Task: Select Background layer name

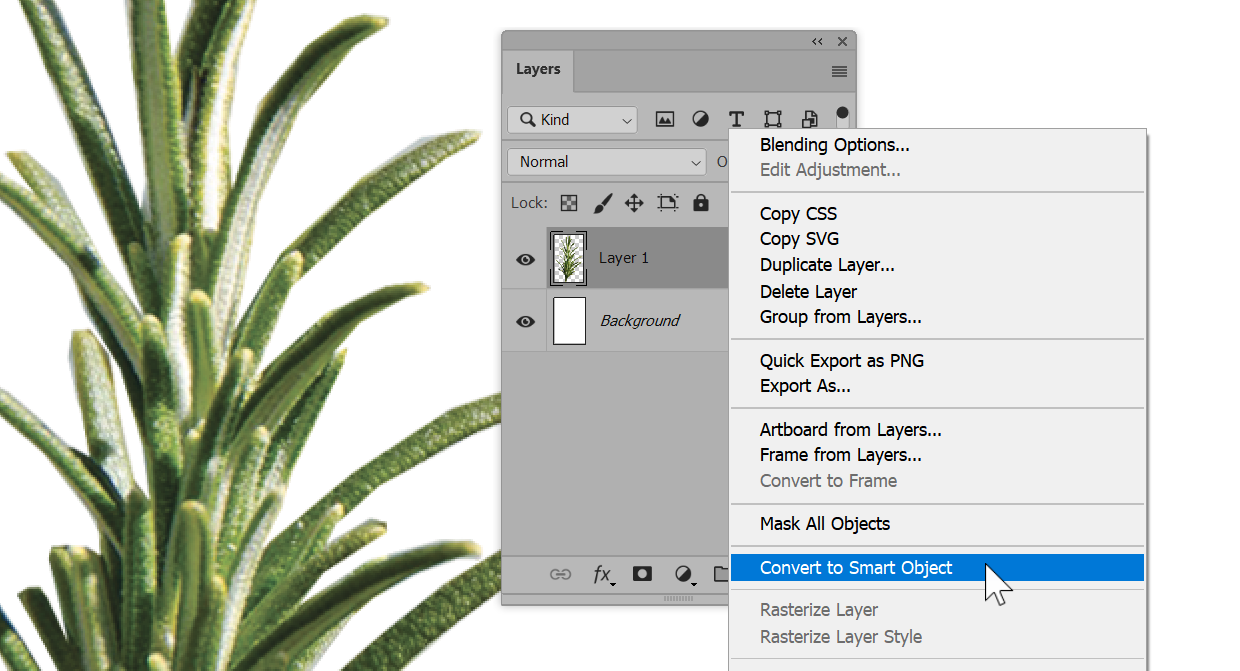Action: [640, 321]
